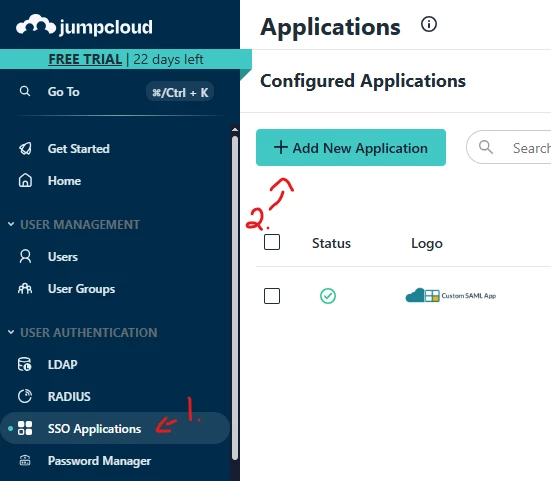
Task: Click the sidebar scroll-up arrow
Action: coord(235,130)
